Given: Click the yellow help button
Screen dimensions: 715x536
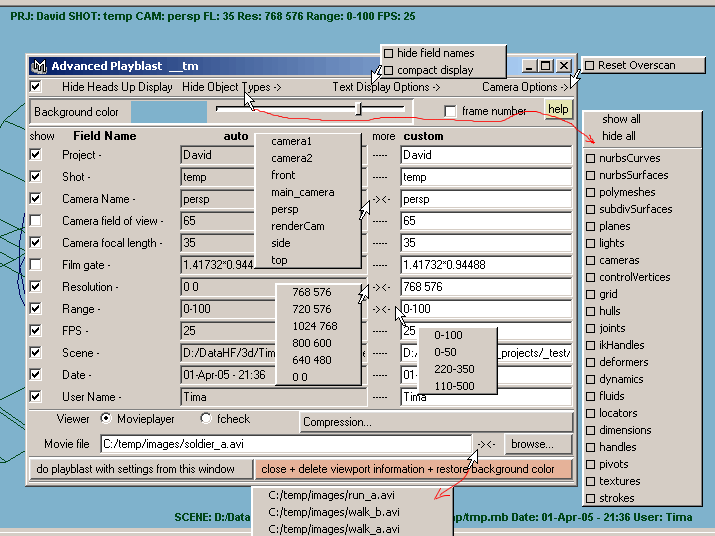Looking at the screenshot, I should pyautogui.click(x=558, y=109).
